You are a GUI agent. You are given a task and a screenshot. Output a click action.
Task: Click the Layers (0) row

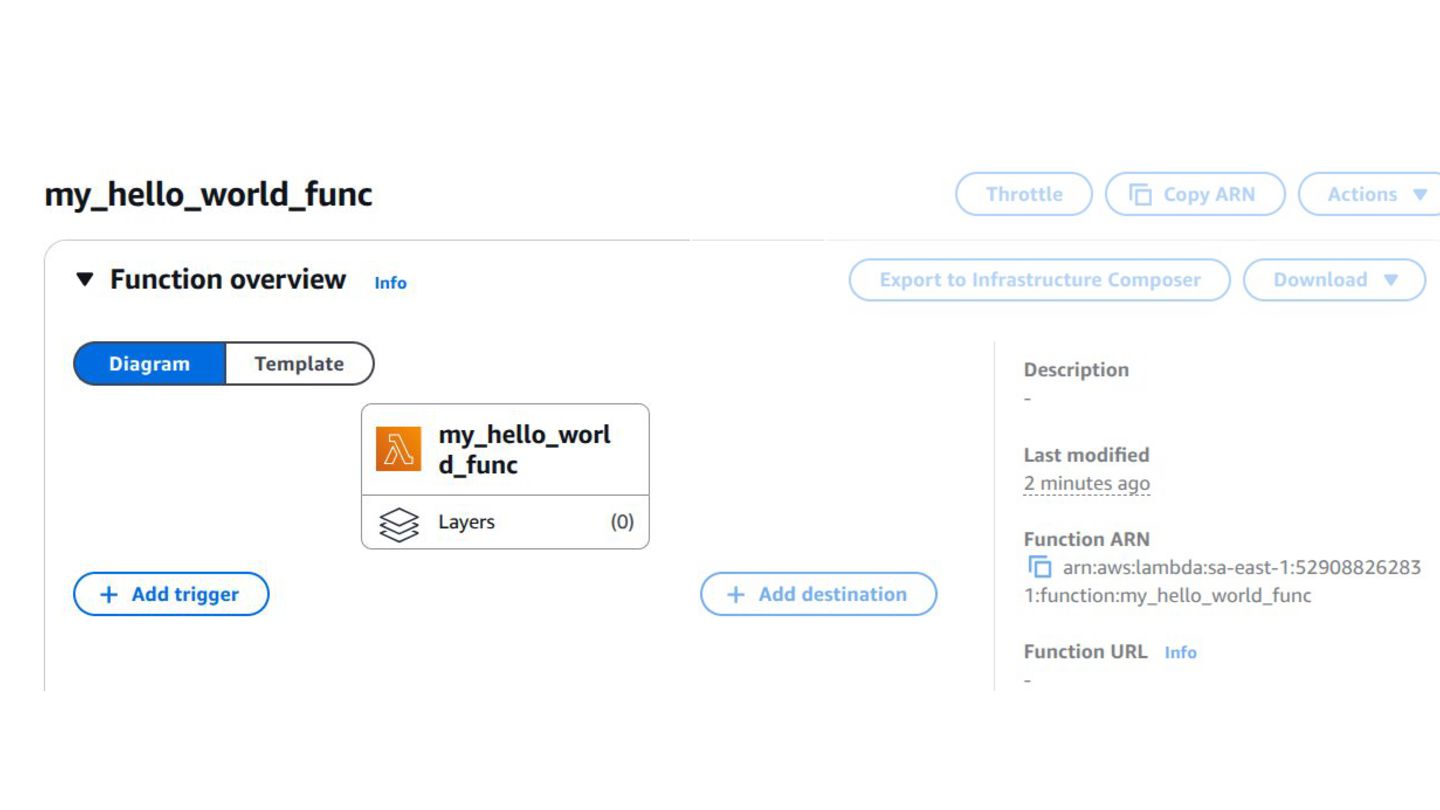point(505,522)
